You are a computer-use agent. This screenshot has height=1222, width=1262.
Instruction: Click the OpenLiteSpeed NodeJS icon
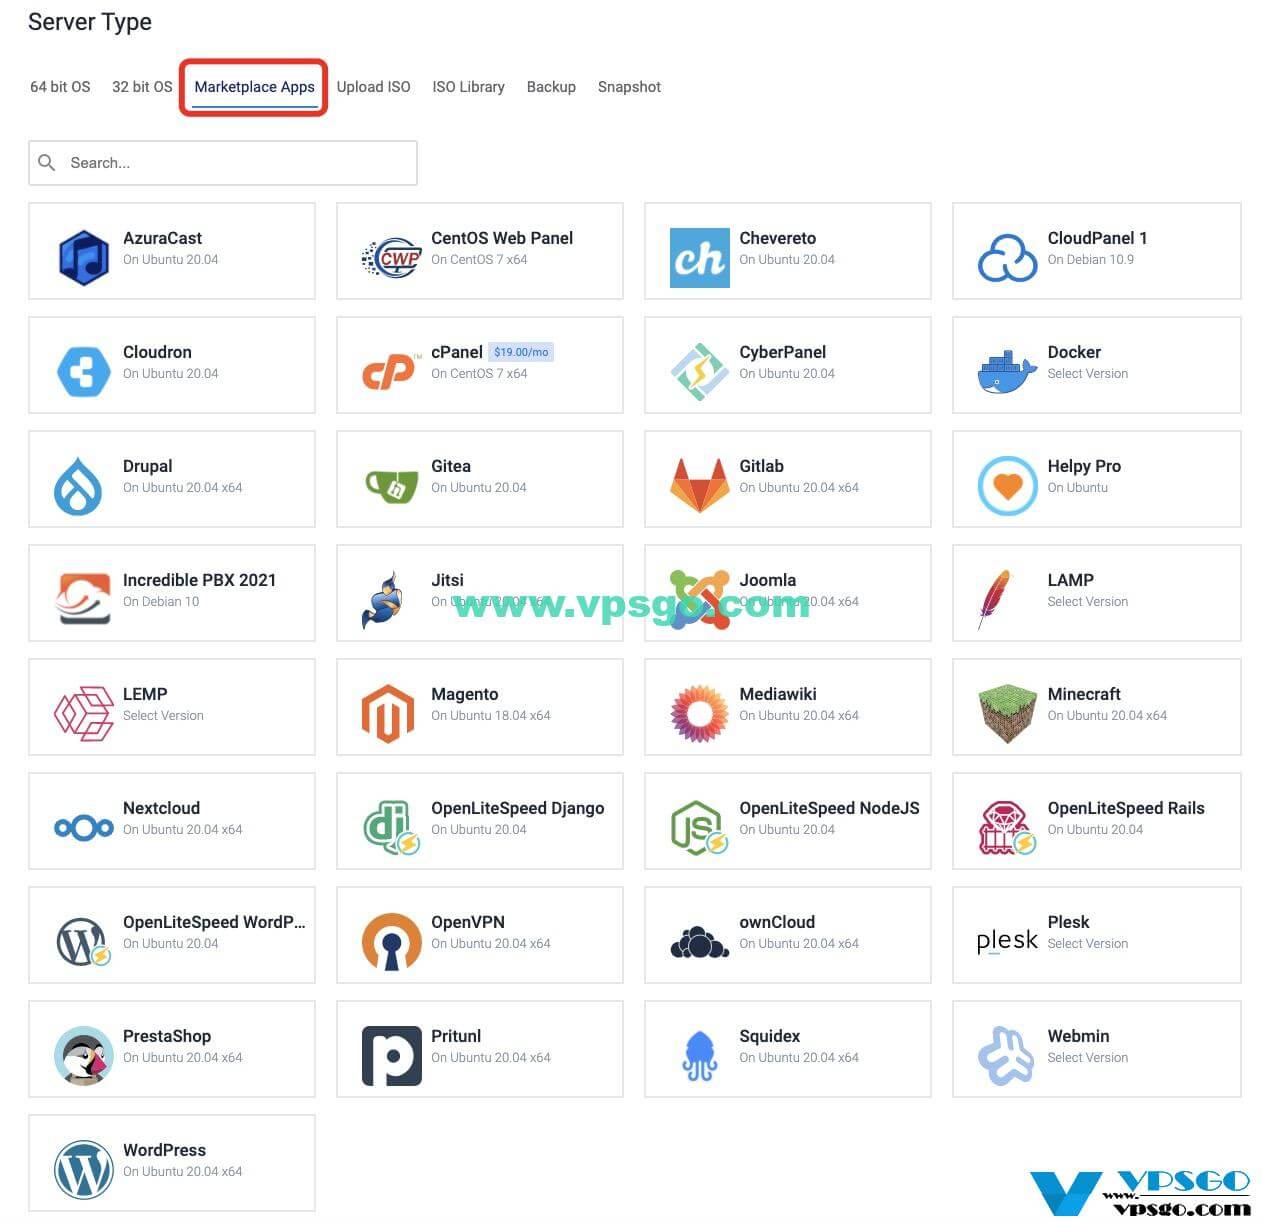click(x=698, y=828)
